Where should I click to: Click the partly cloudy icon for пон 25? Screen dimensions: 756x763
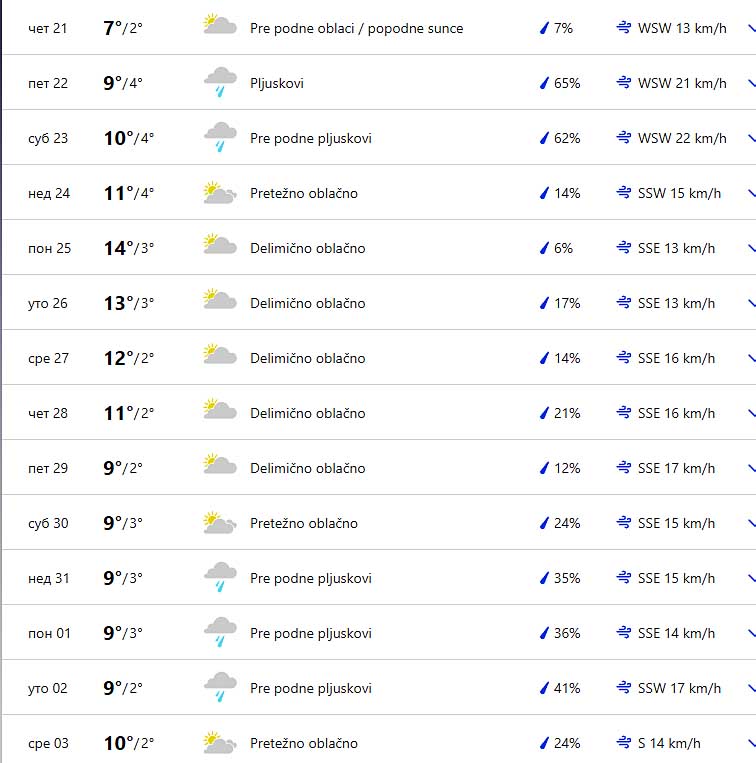coord(219,247)
